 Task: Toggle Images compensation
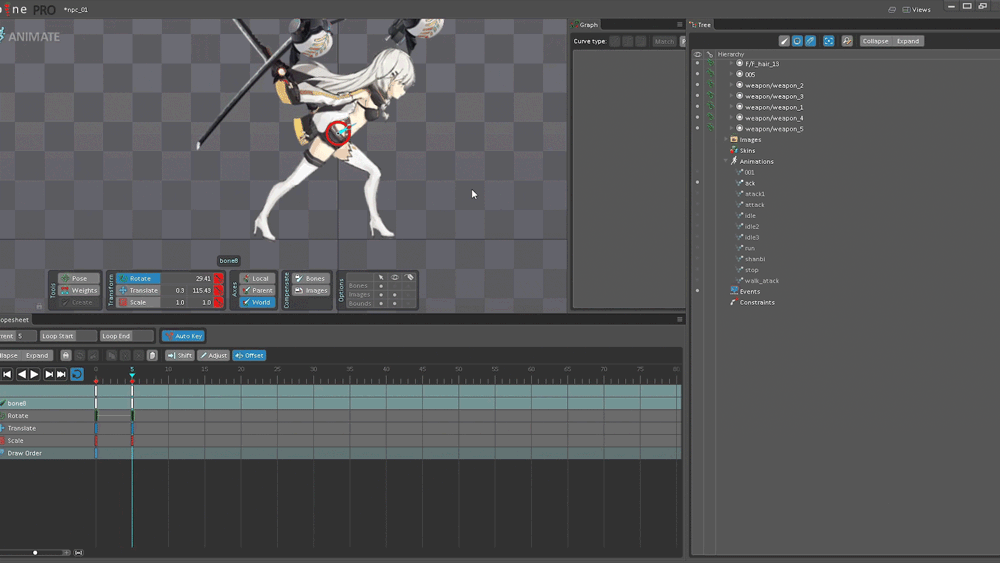tap(311, 290)
